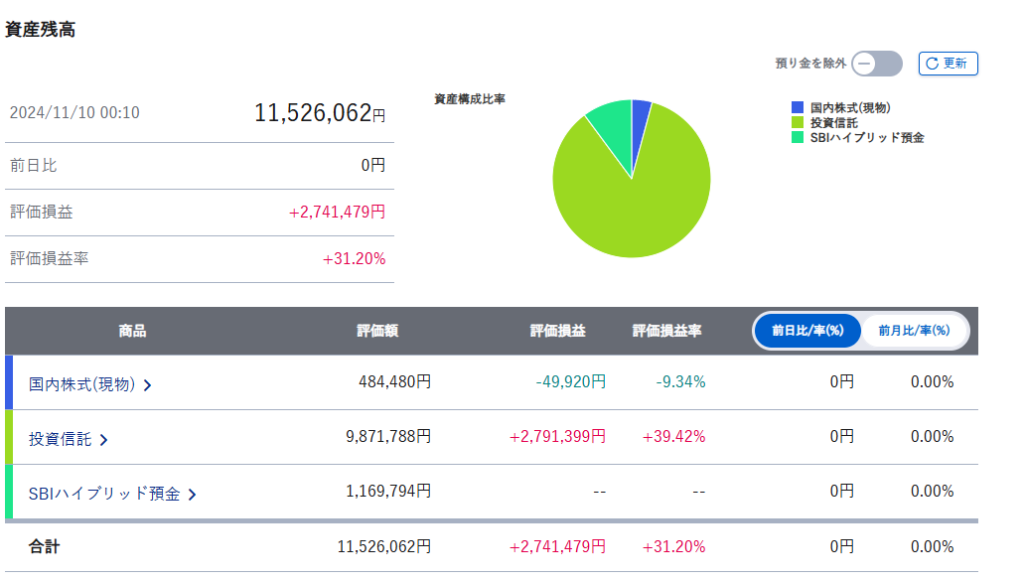1024x581 pixels.
Task: Open the SBIハイブリッド預金 product link
Action: 104,493
